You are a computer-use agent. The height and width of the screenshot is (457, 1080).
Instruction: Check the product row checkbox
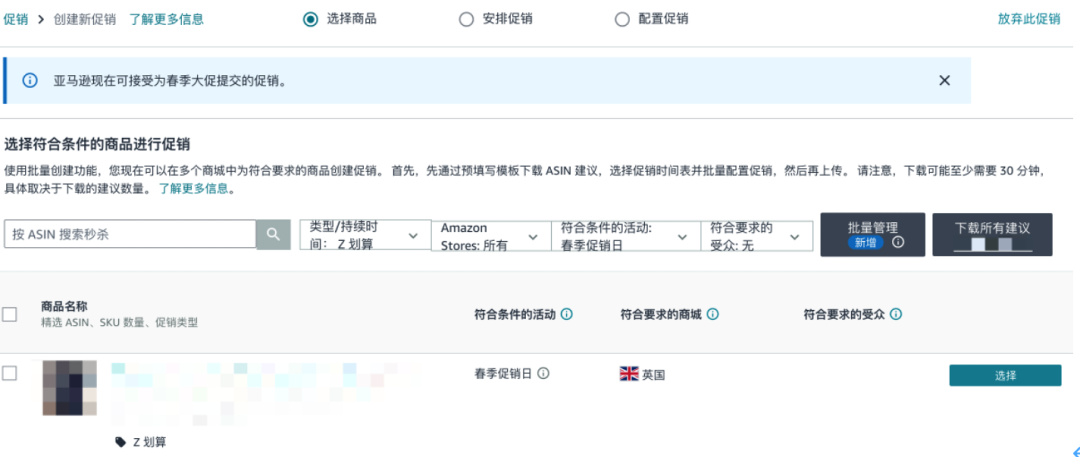tap(10, 373)
